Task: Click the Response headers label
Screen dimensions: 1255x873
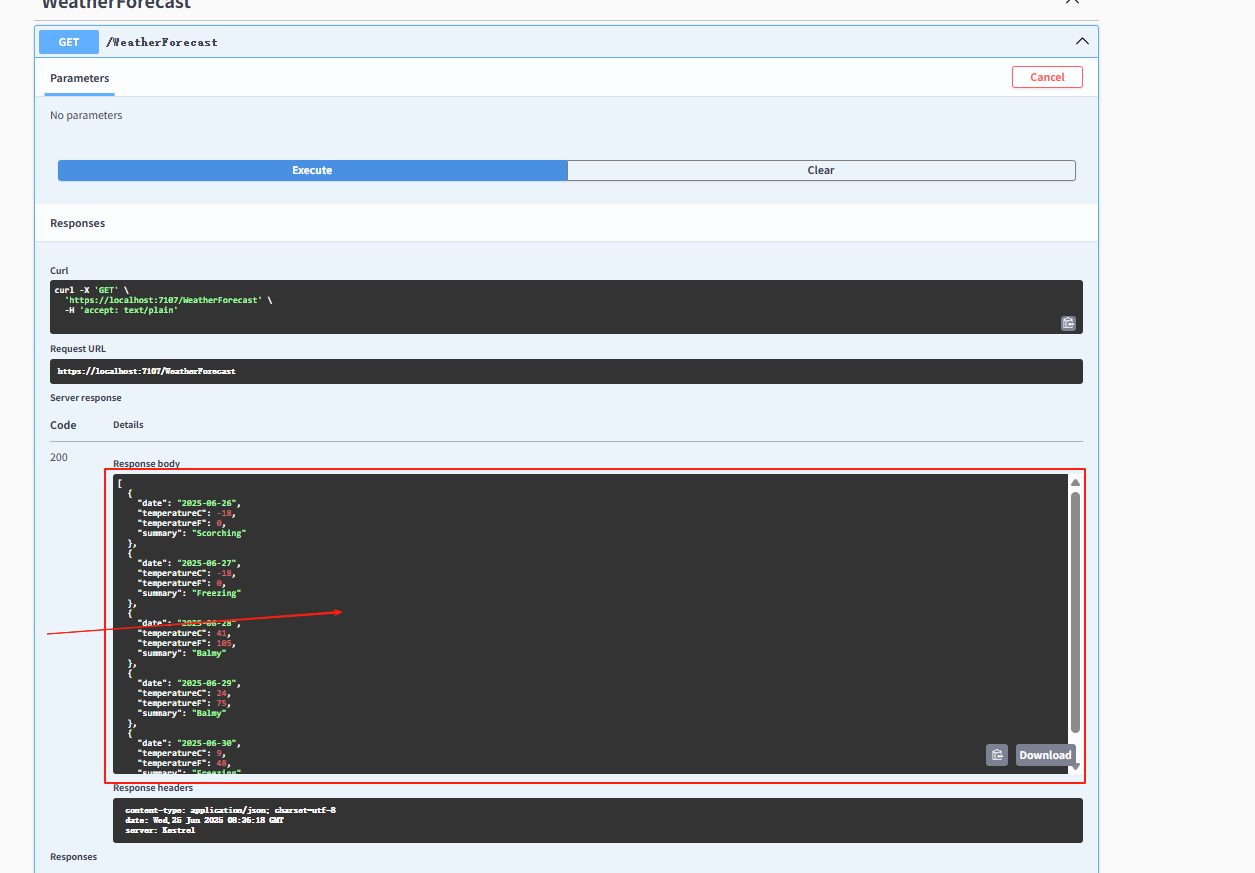Action: 153,788
